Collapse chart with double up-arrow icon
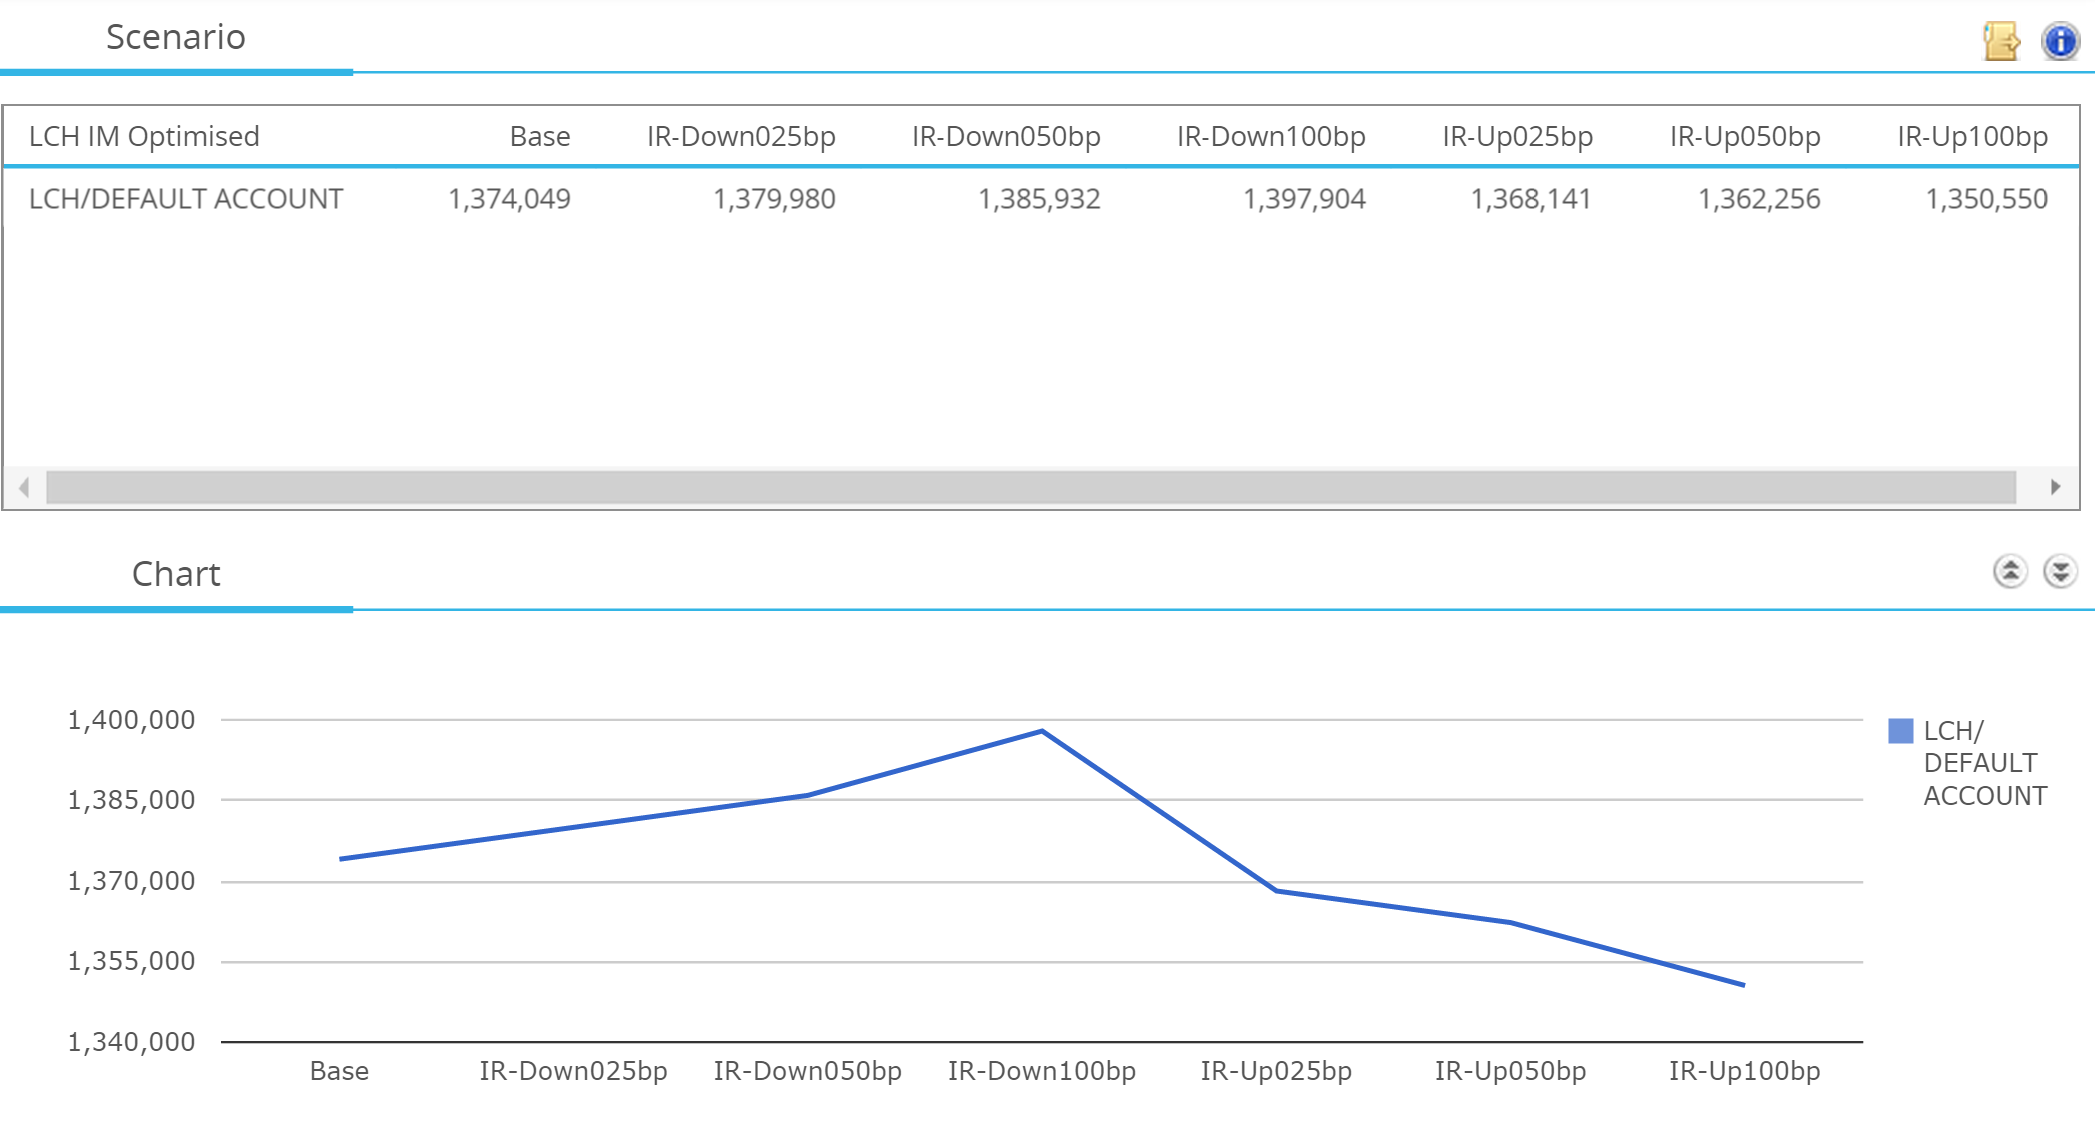This screenshot has height=1126, width=2095. [2010, 571]
